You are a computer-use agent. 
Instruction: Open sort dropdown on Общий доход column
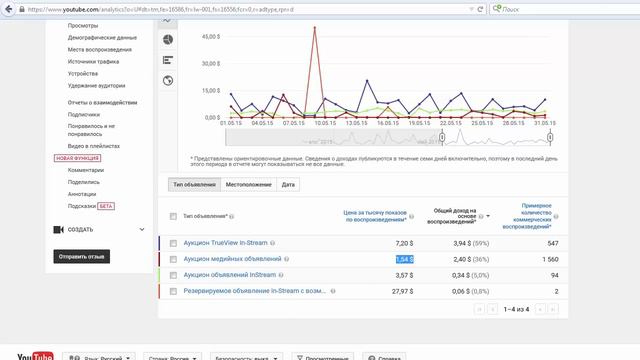[488, 216]
